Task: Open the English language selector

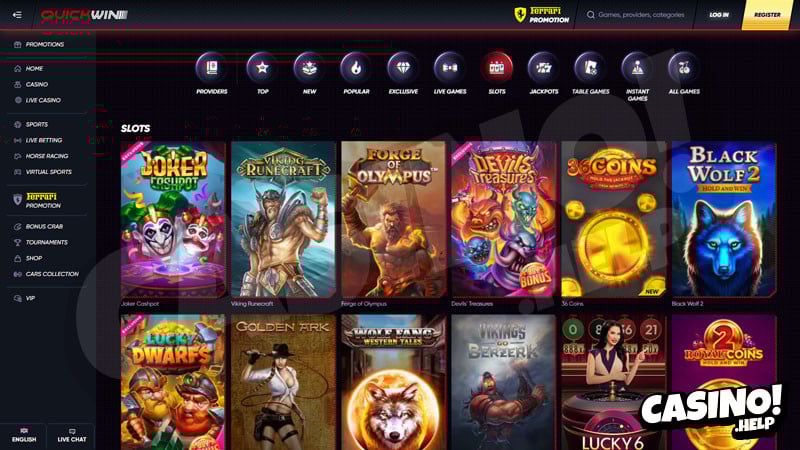Action: click(23, 435)
